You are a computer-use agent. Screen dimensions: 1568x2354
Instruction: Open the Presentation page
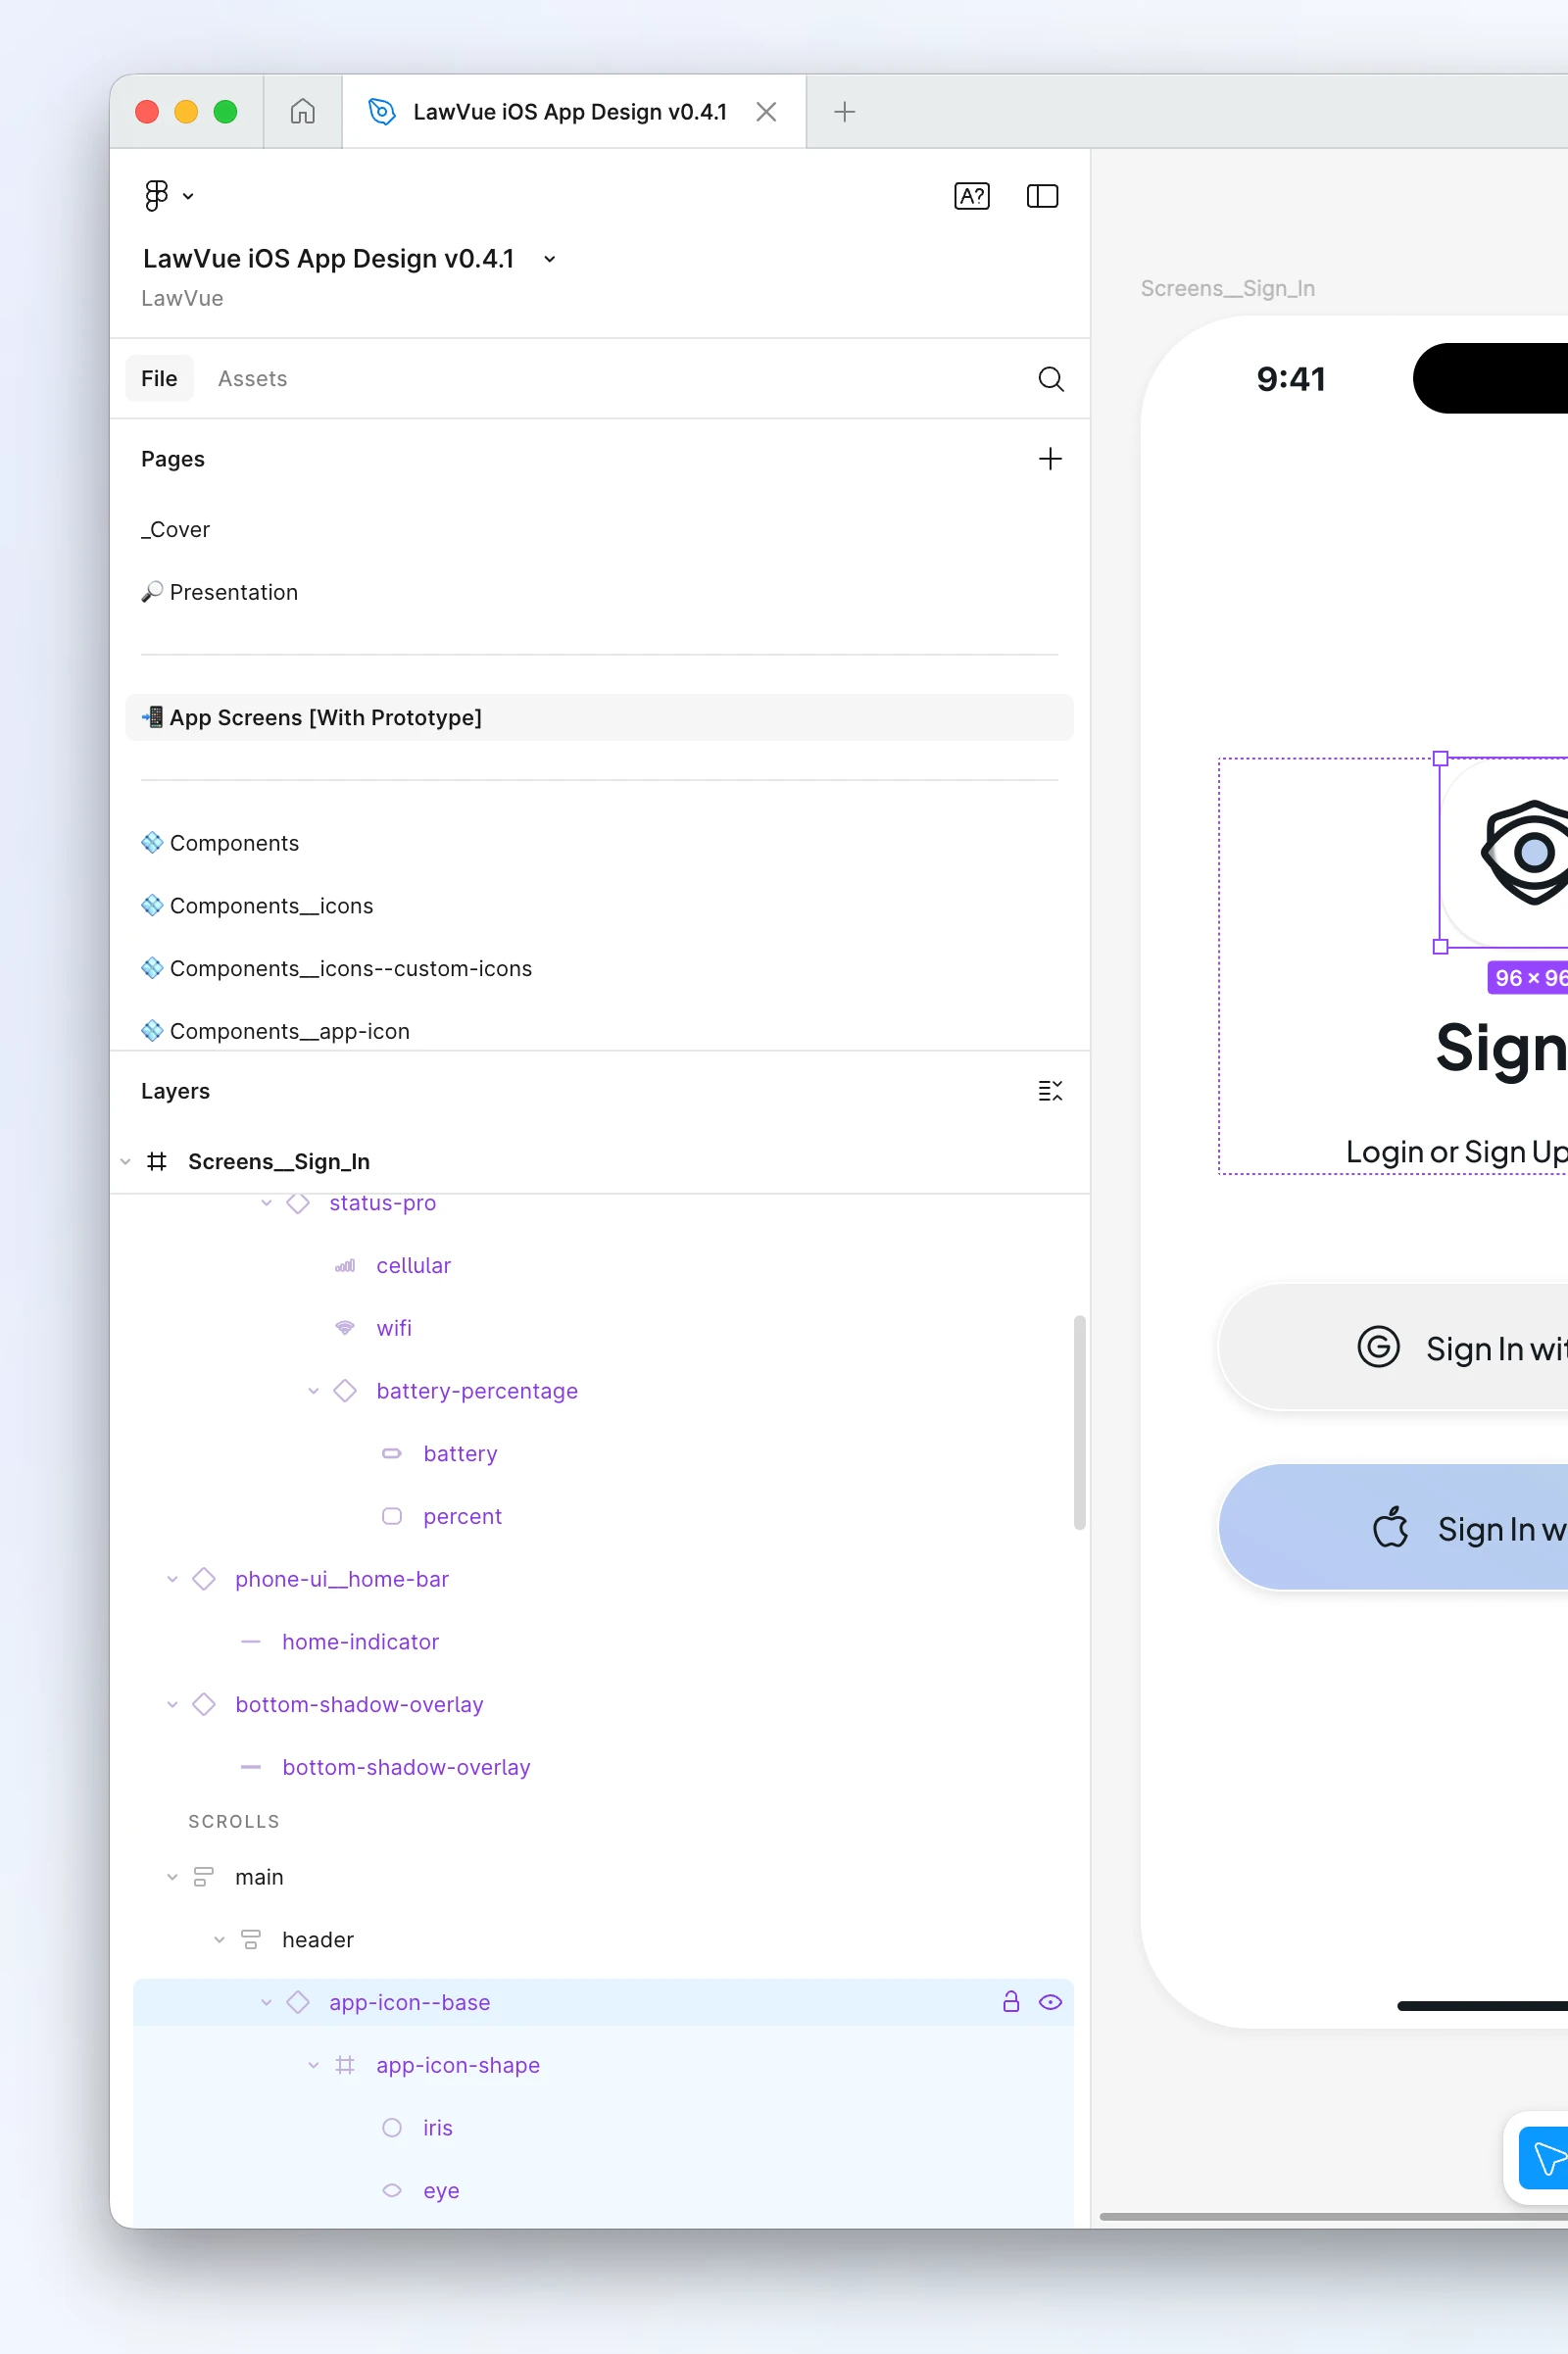233,591
